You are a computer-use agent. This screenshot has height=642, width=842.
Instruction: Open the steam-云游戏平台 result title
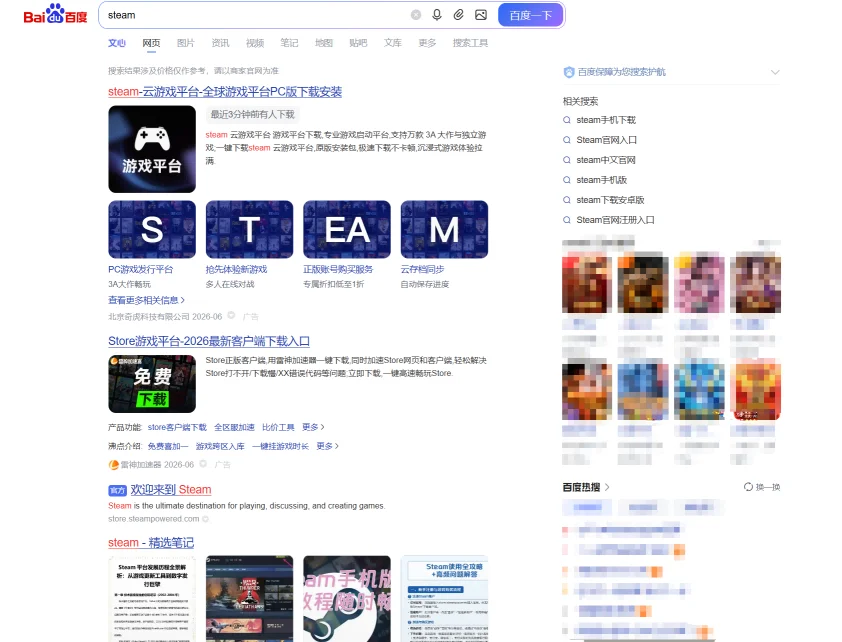(x=225, y=92)
